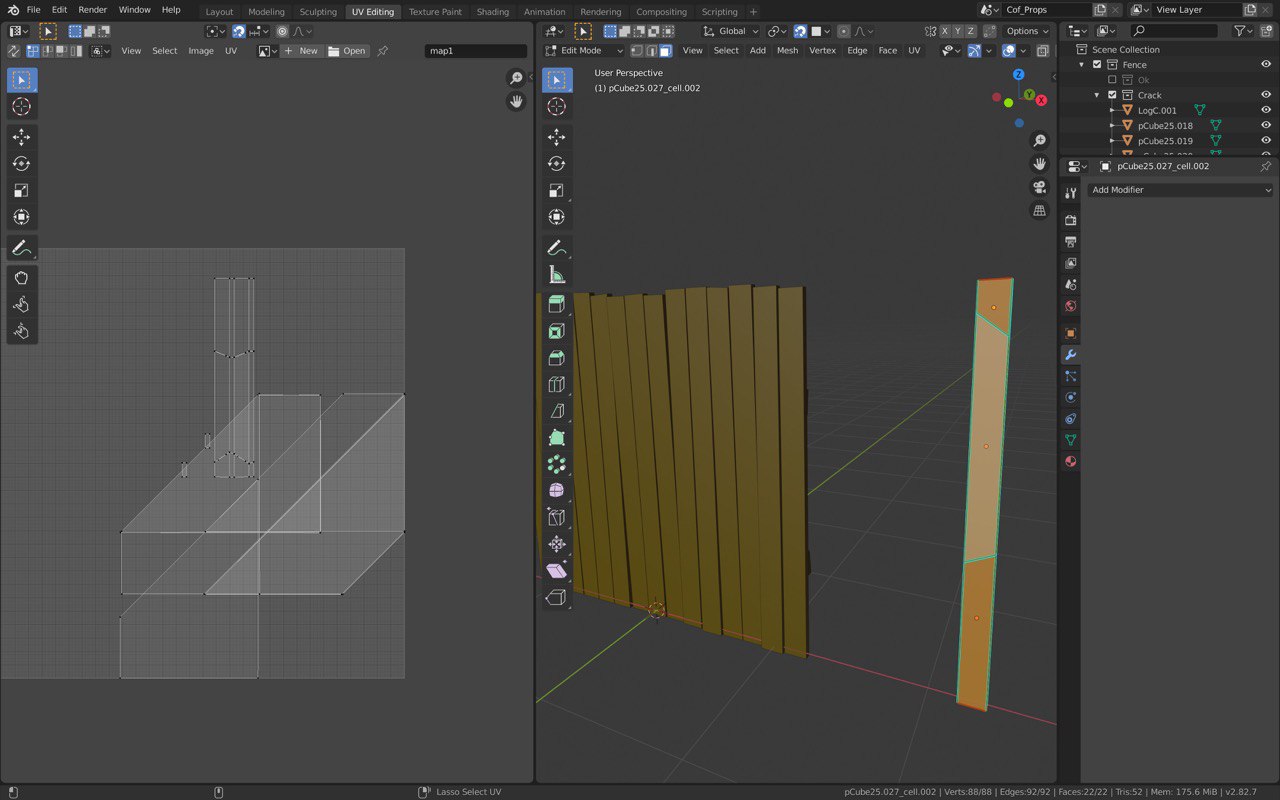Screen dimensions: 1280x800
Task: Toggle X mirror in 3D viewport header
Action: pos(945,31)
